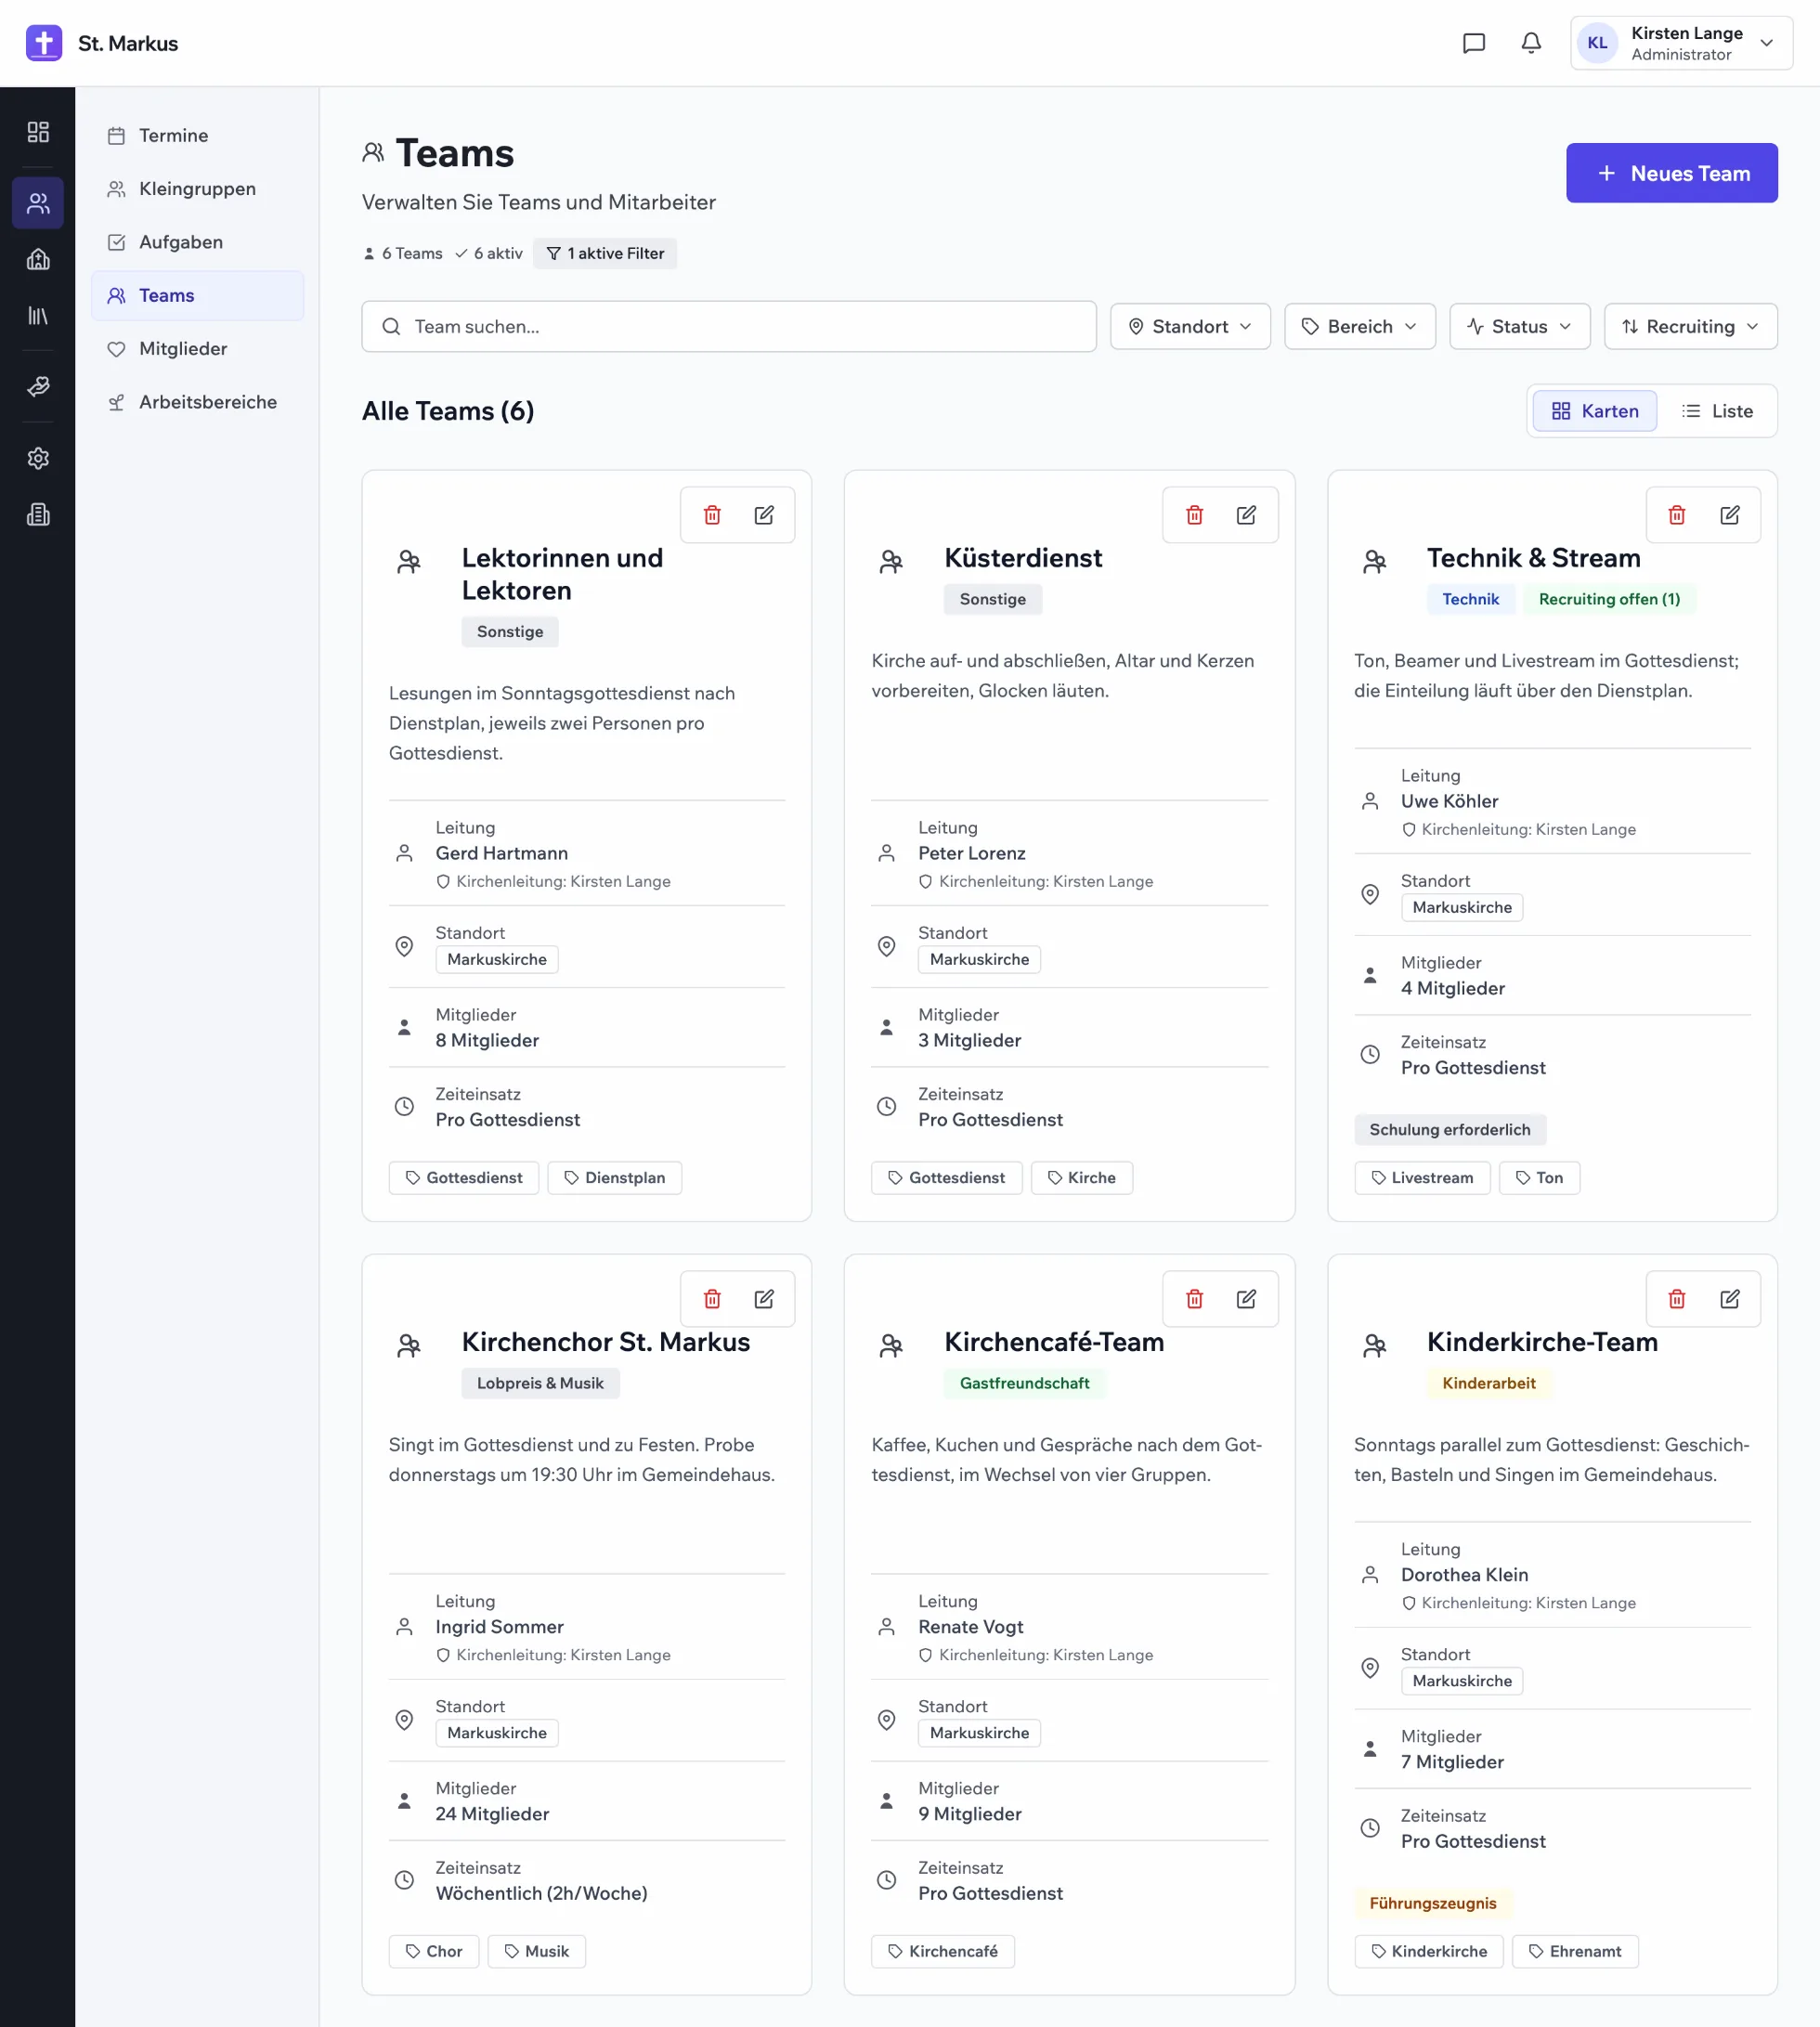Open the Bereich filter dropdown
Image resolution: width=1820 pixels, height=2027 pixels.
coord(1359,327)
